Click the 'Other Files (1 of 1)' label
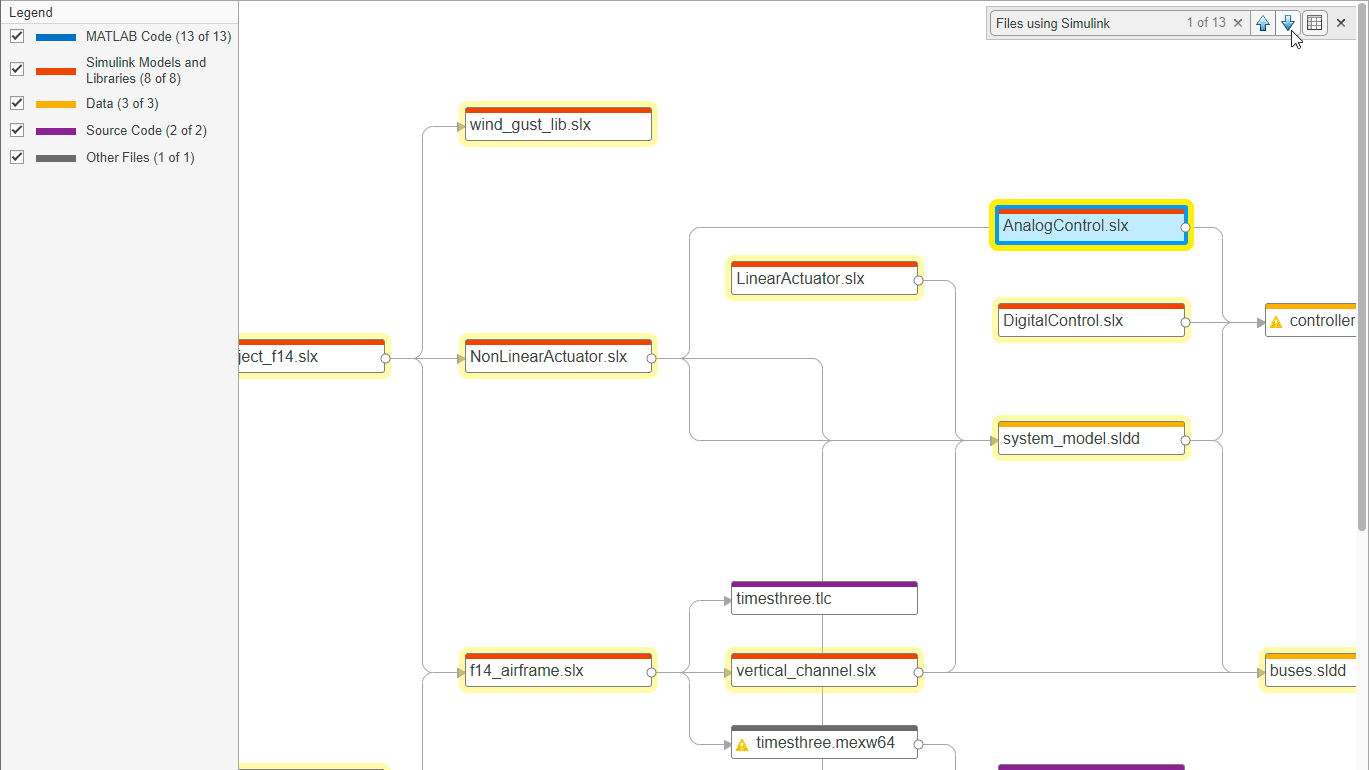Image resolution: width=1369 pixels, height=770 pixels. pyautogui.click(x=140, y=157)
